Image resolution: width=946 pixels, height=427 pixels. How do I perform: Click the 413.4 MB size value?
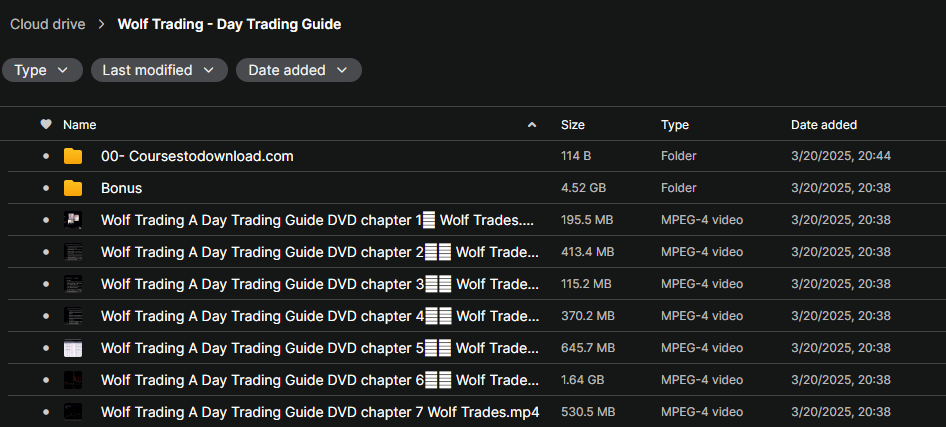click(588, 252)
